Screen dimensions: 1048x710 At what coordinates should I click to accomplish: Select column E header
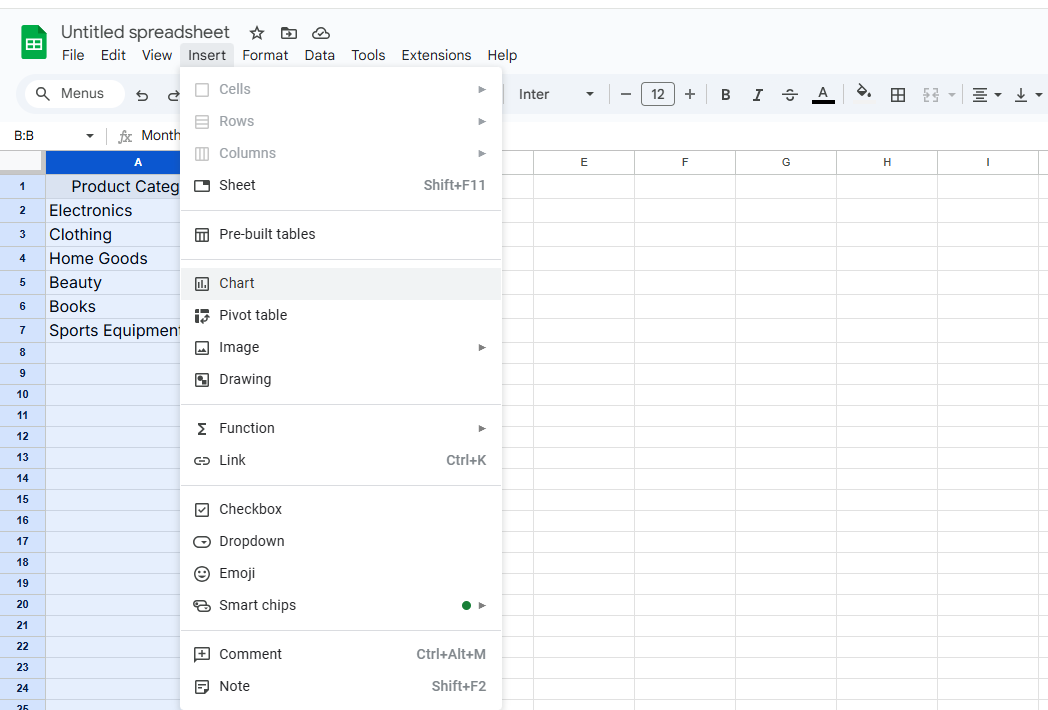[584, 162]
